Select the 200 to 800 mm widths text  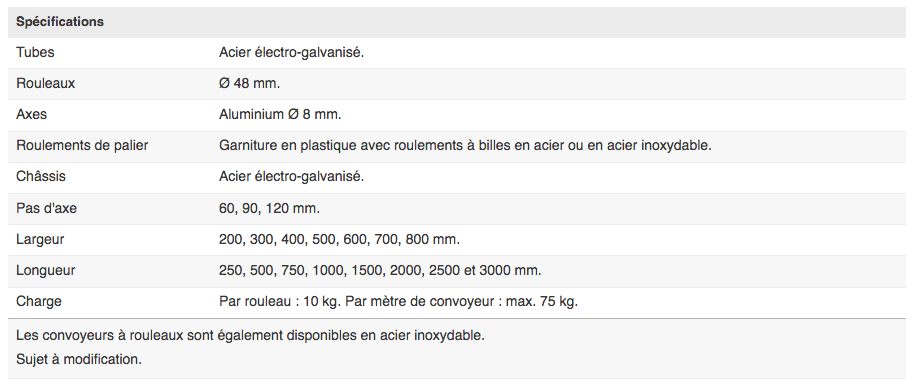coord(339,239)
